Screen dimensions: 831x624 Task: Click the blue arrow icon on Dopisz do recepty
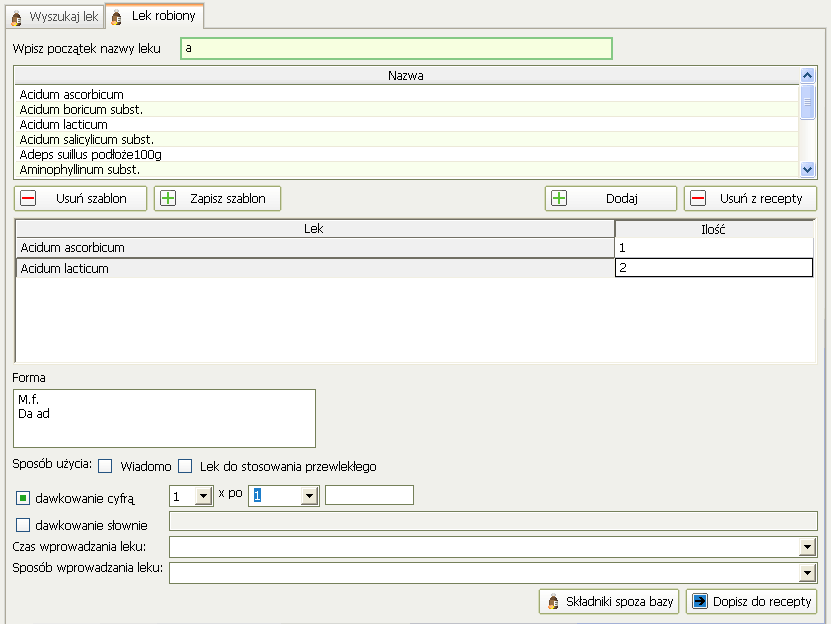tap(700, 601)
